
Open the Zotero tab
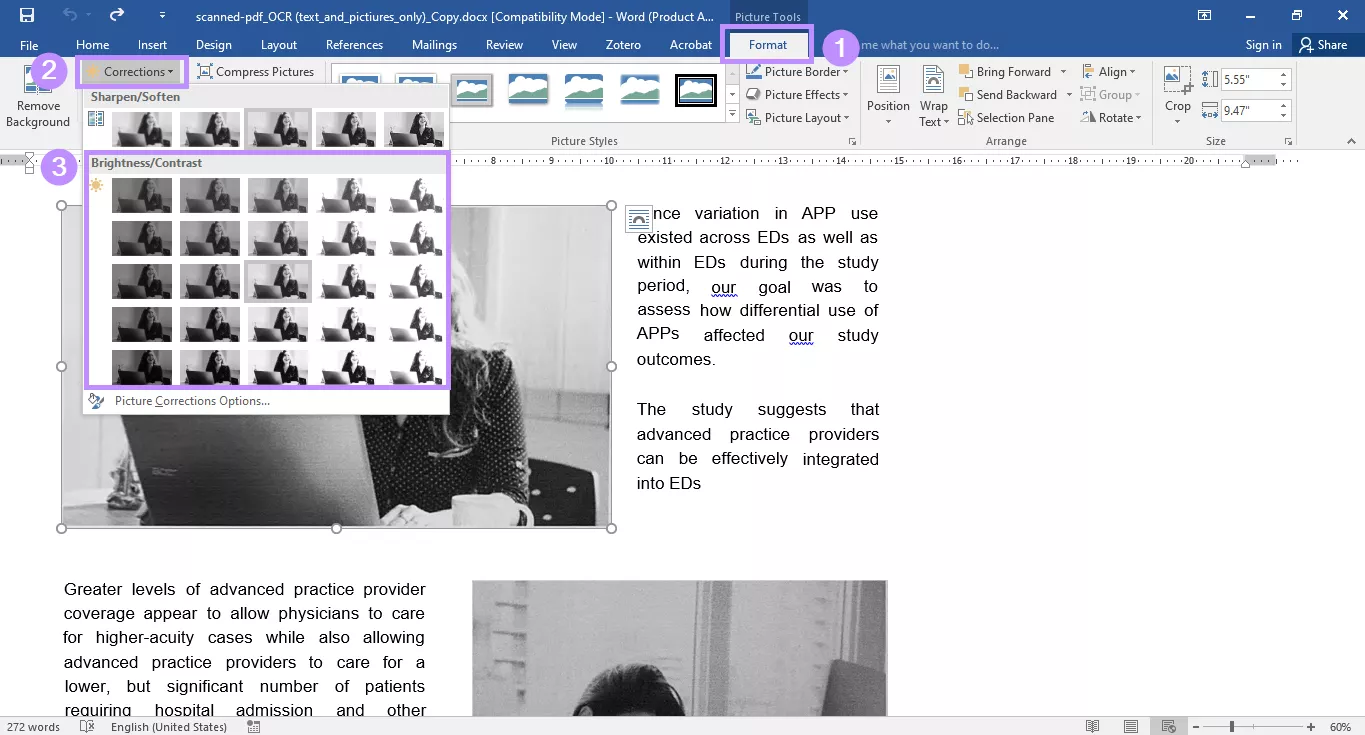[622, 44]
